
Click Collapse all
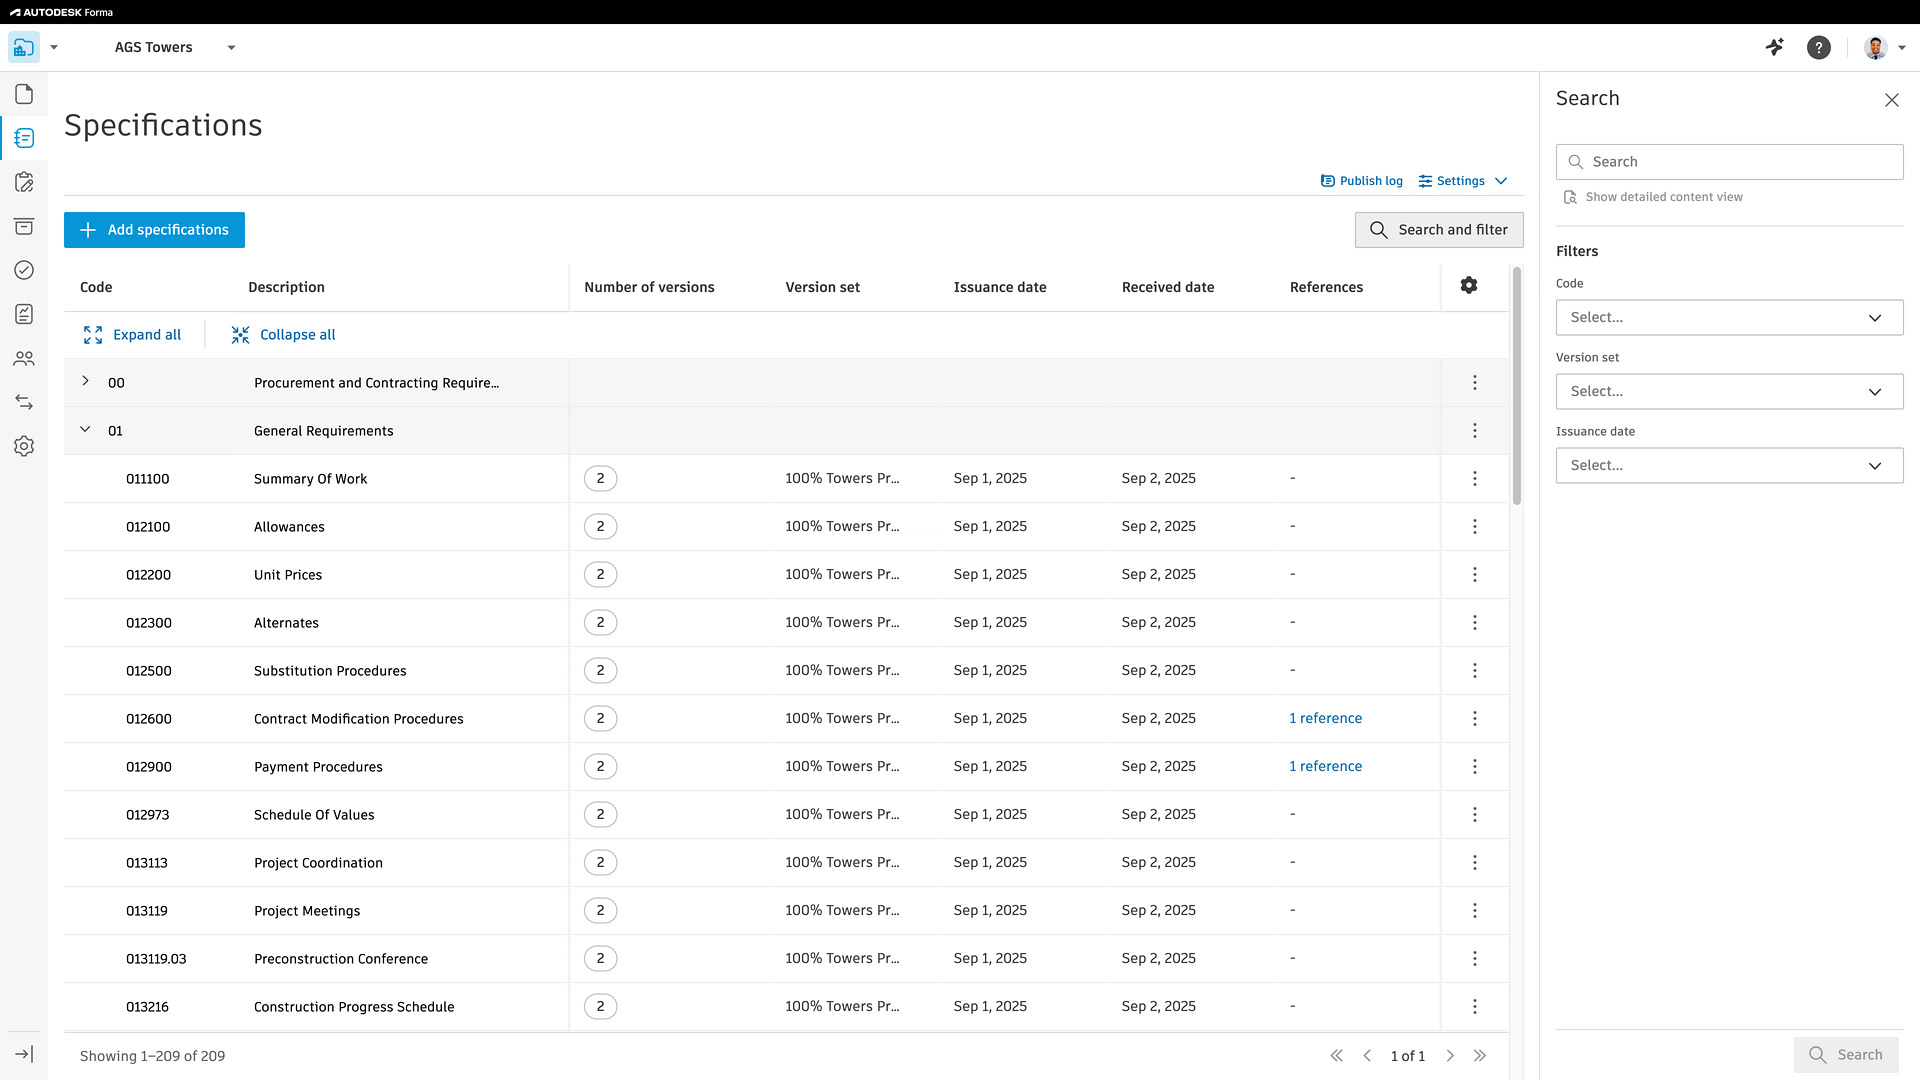click(x=283, y=335)
